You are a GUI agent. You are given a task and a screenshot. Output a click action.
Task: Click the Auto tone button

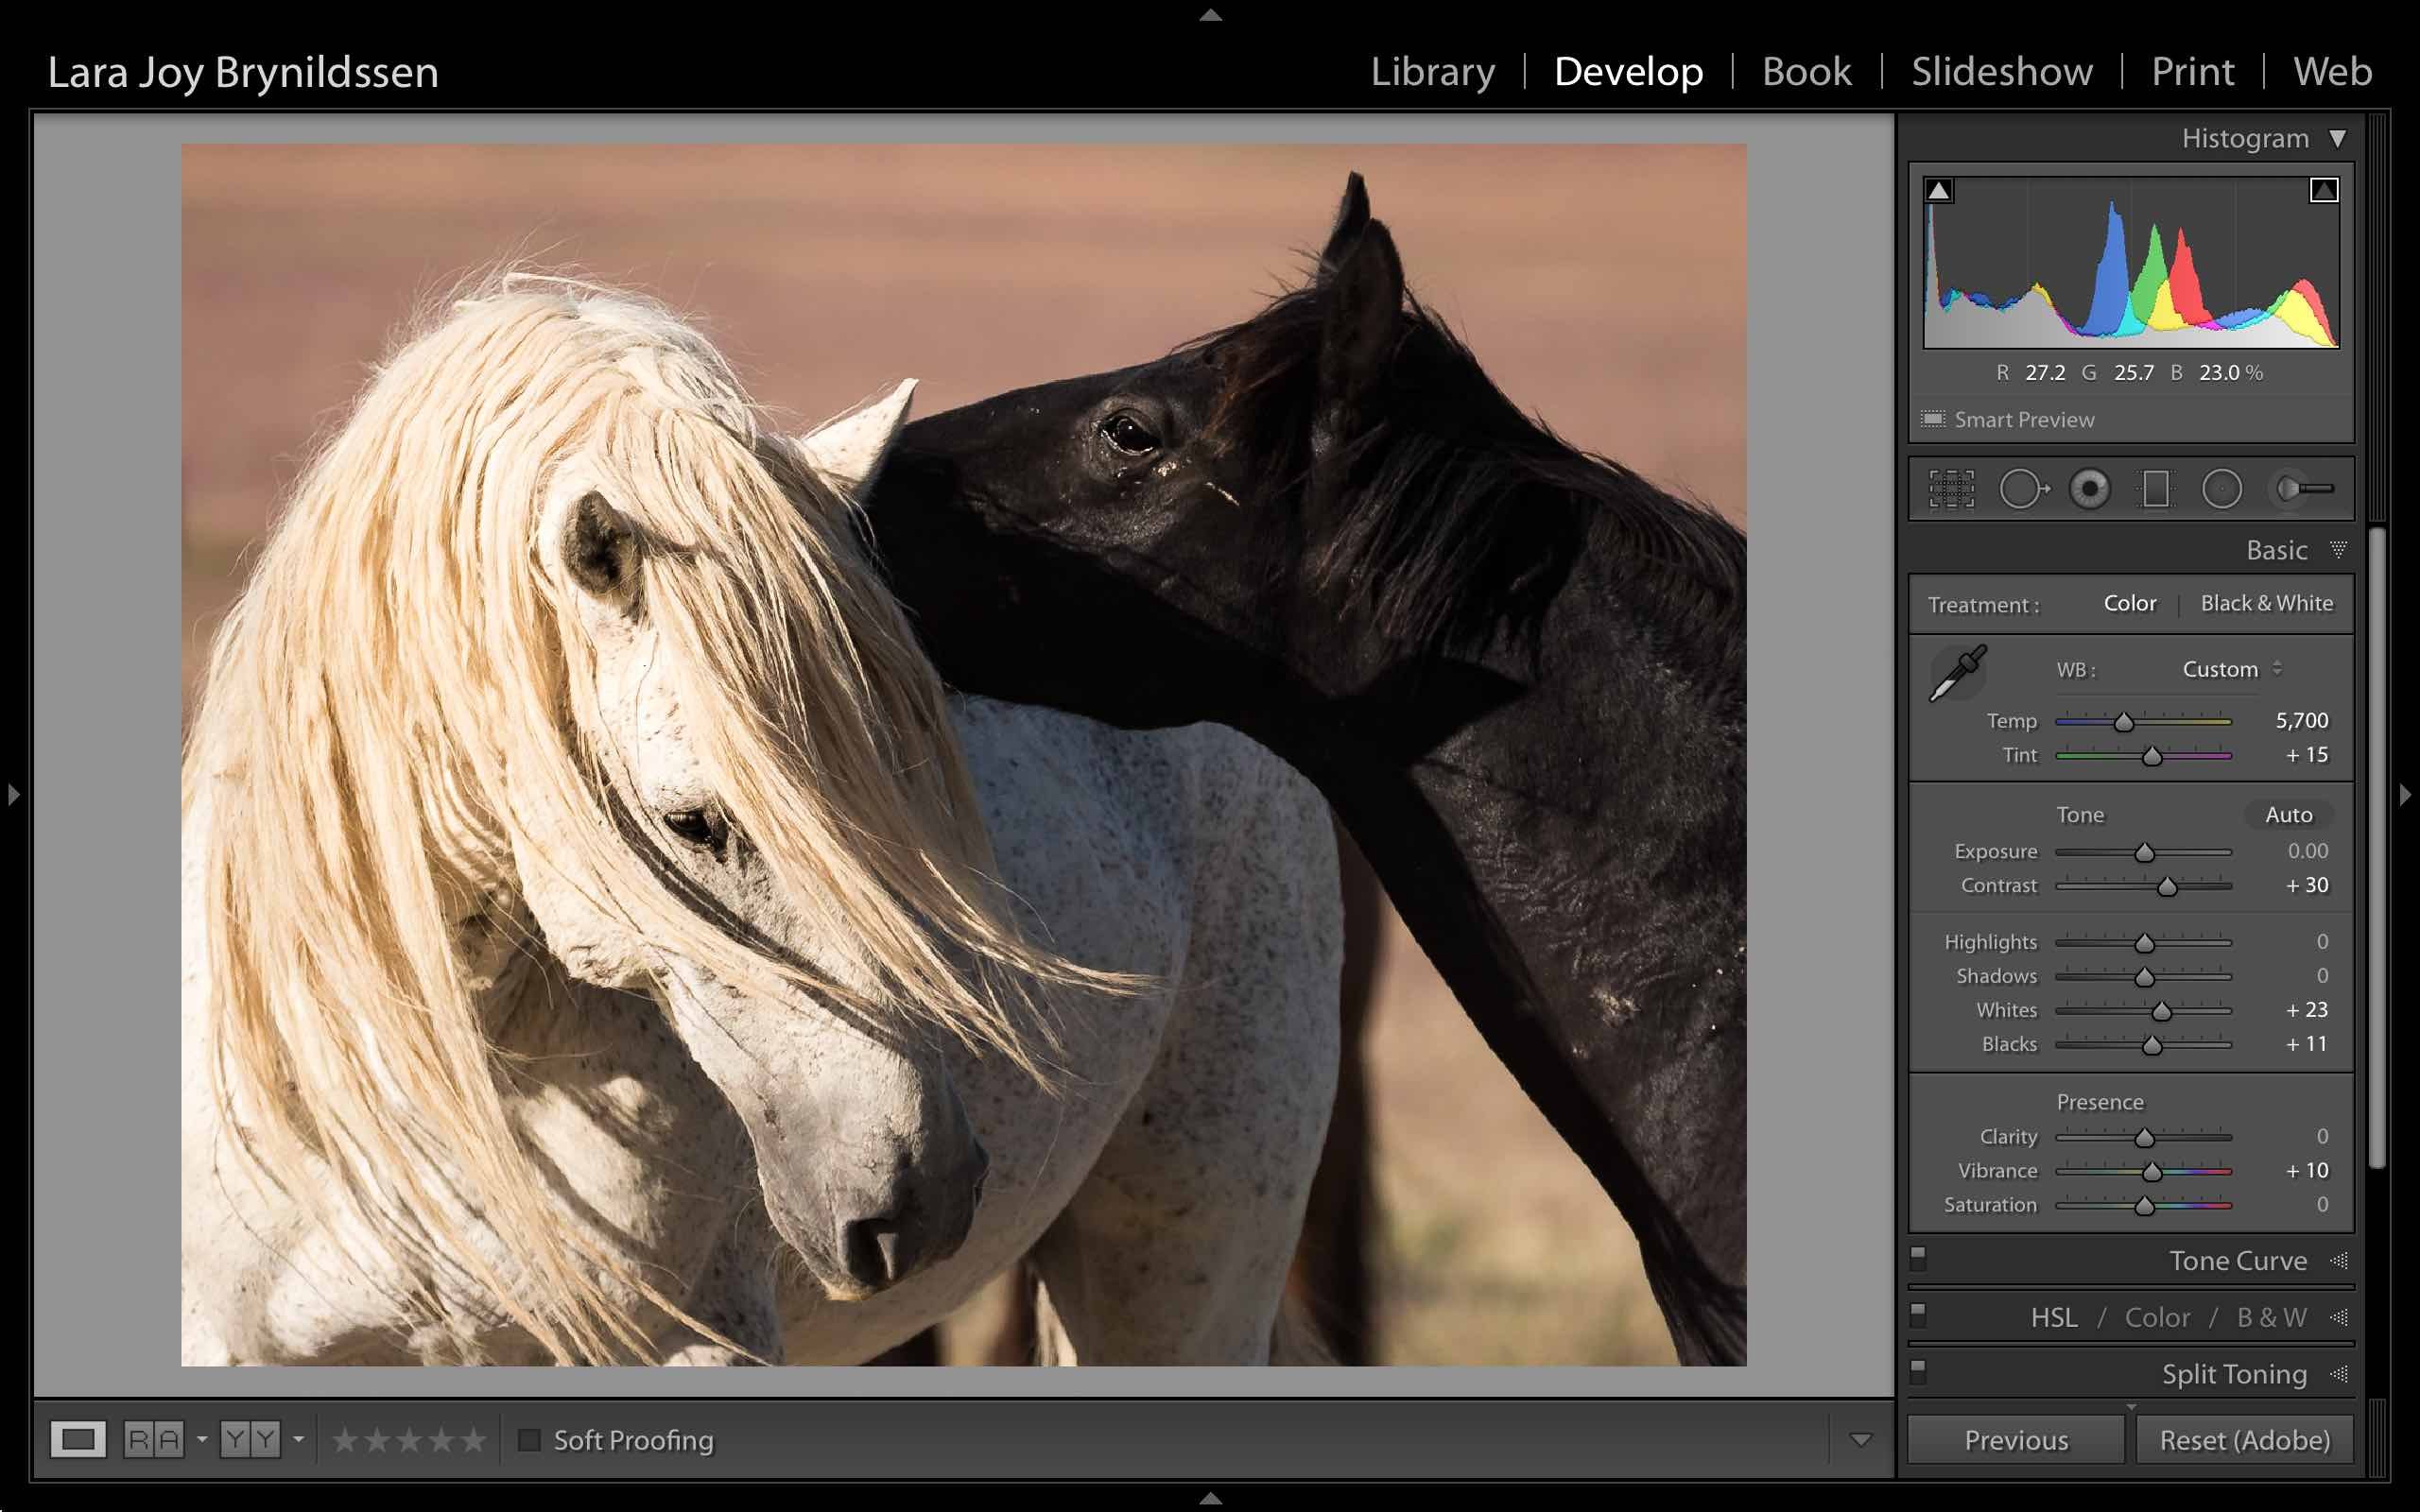tap(2288, 815)
